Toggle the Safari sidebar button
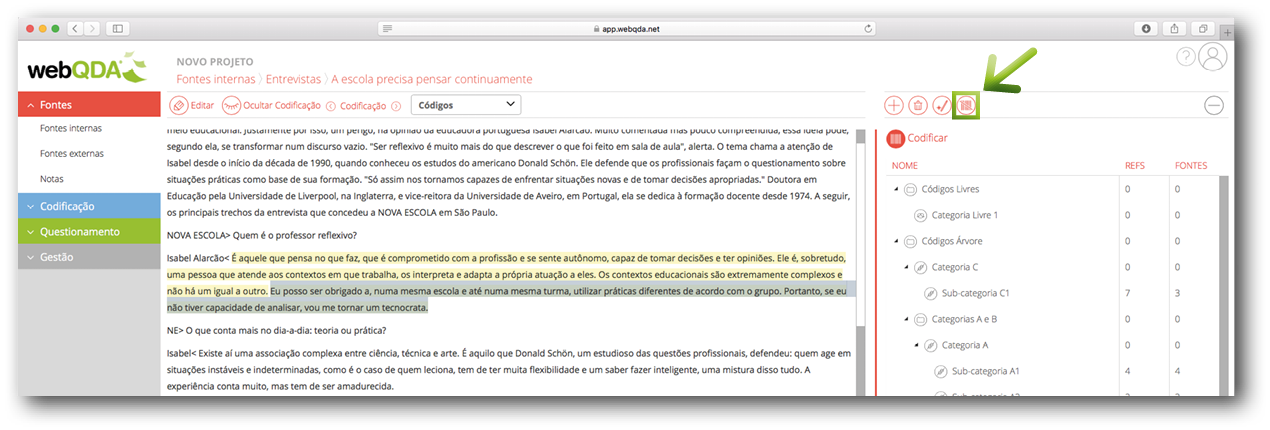Viewport: 1270px width, 430px height. (x=120, y=28)
